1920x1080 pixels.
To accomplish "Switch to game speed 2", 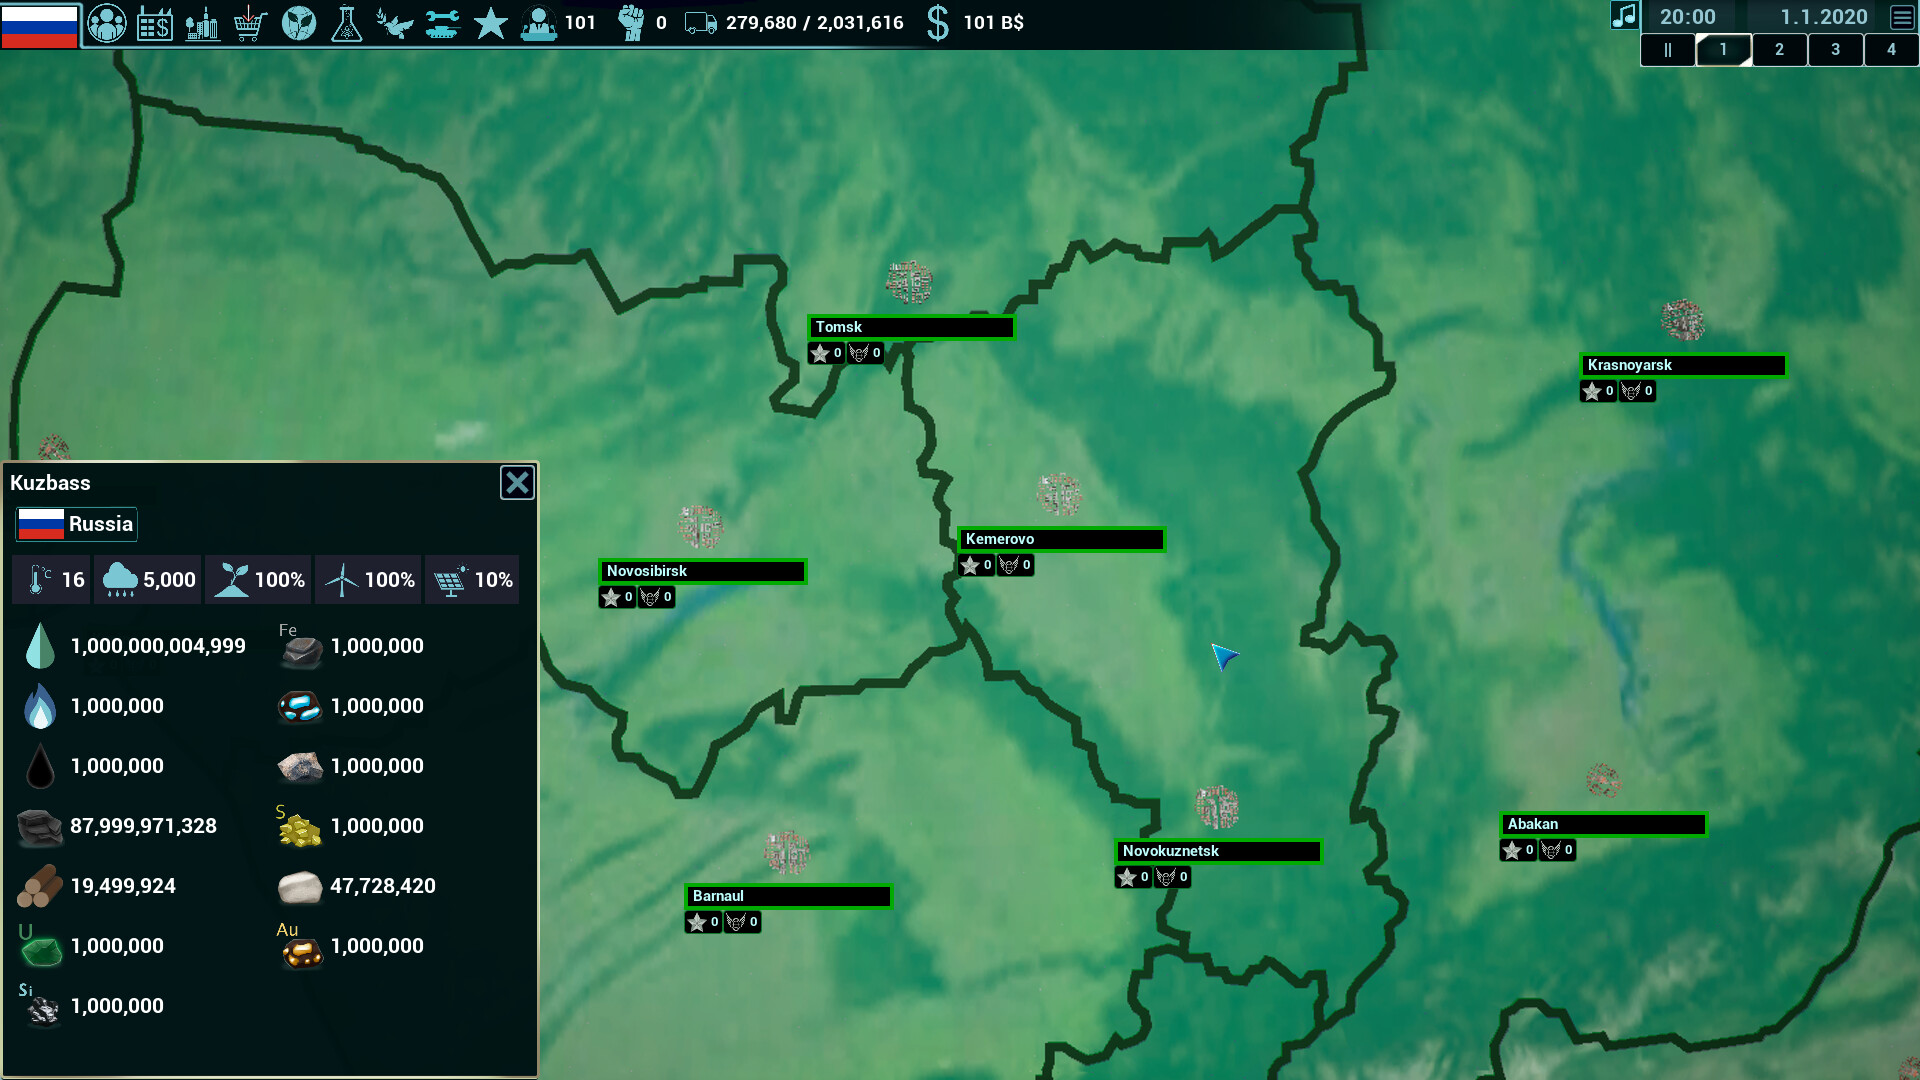I will 1779,49.
